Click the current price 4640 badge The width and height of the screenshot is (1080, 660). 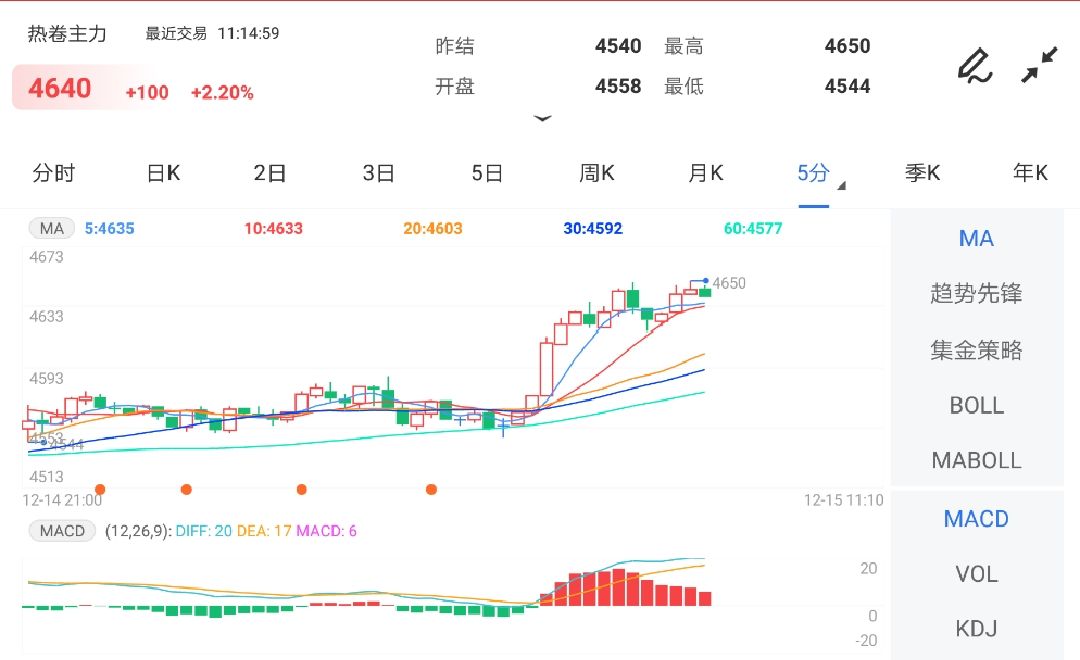pyautogui.click(x=60, y=88)
